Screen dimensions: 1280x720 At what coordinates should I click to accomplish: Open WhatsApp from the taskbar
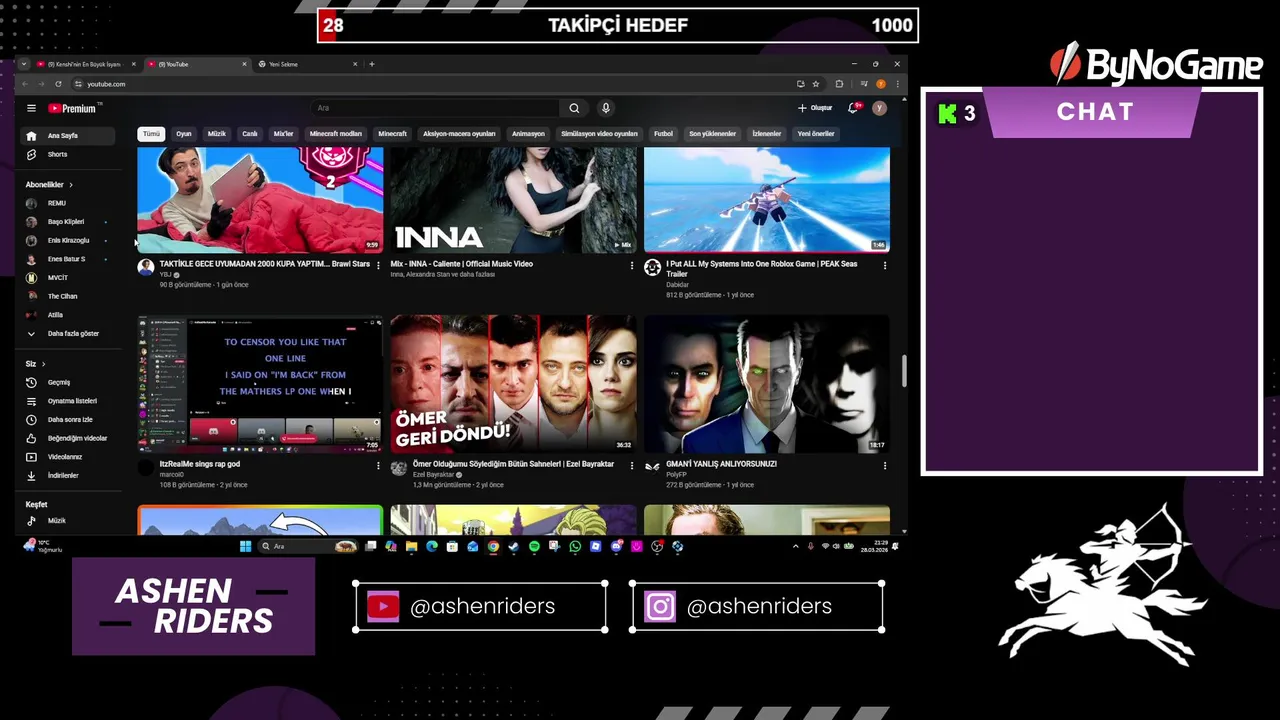(x=575, y=546)
